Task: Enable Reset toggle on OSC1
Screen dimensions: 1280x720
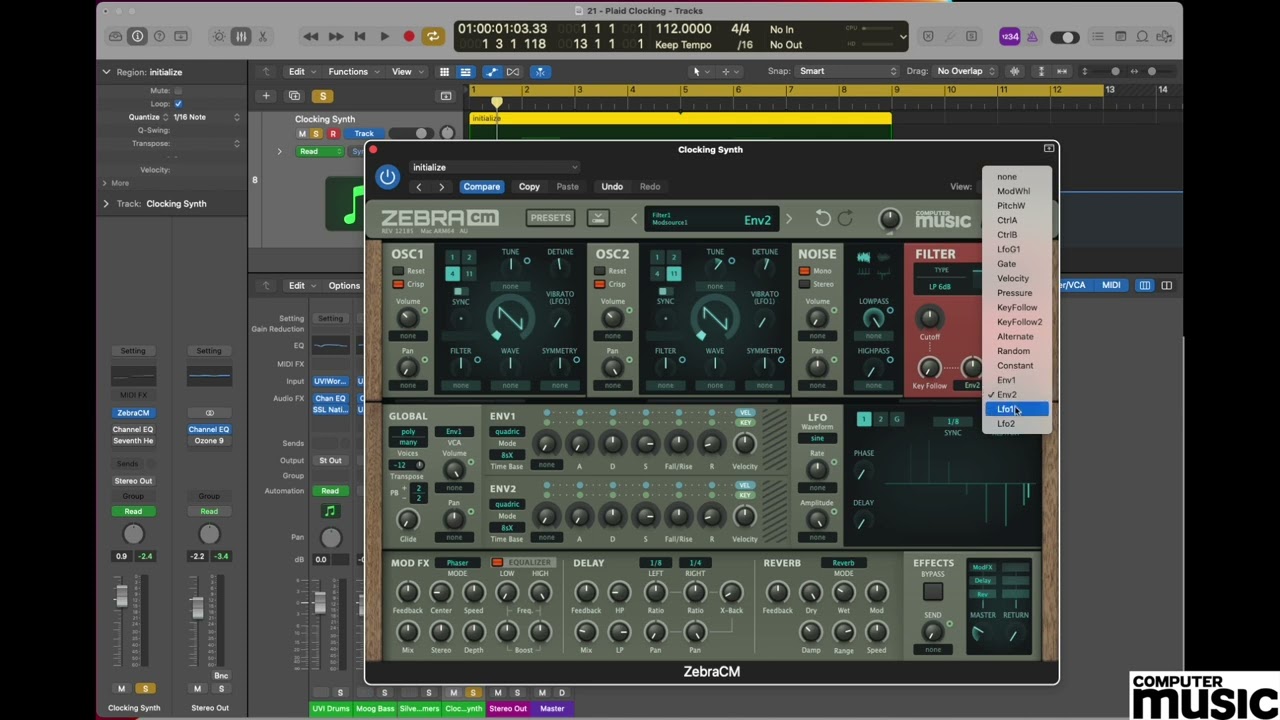Action: coord(398,271)
